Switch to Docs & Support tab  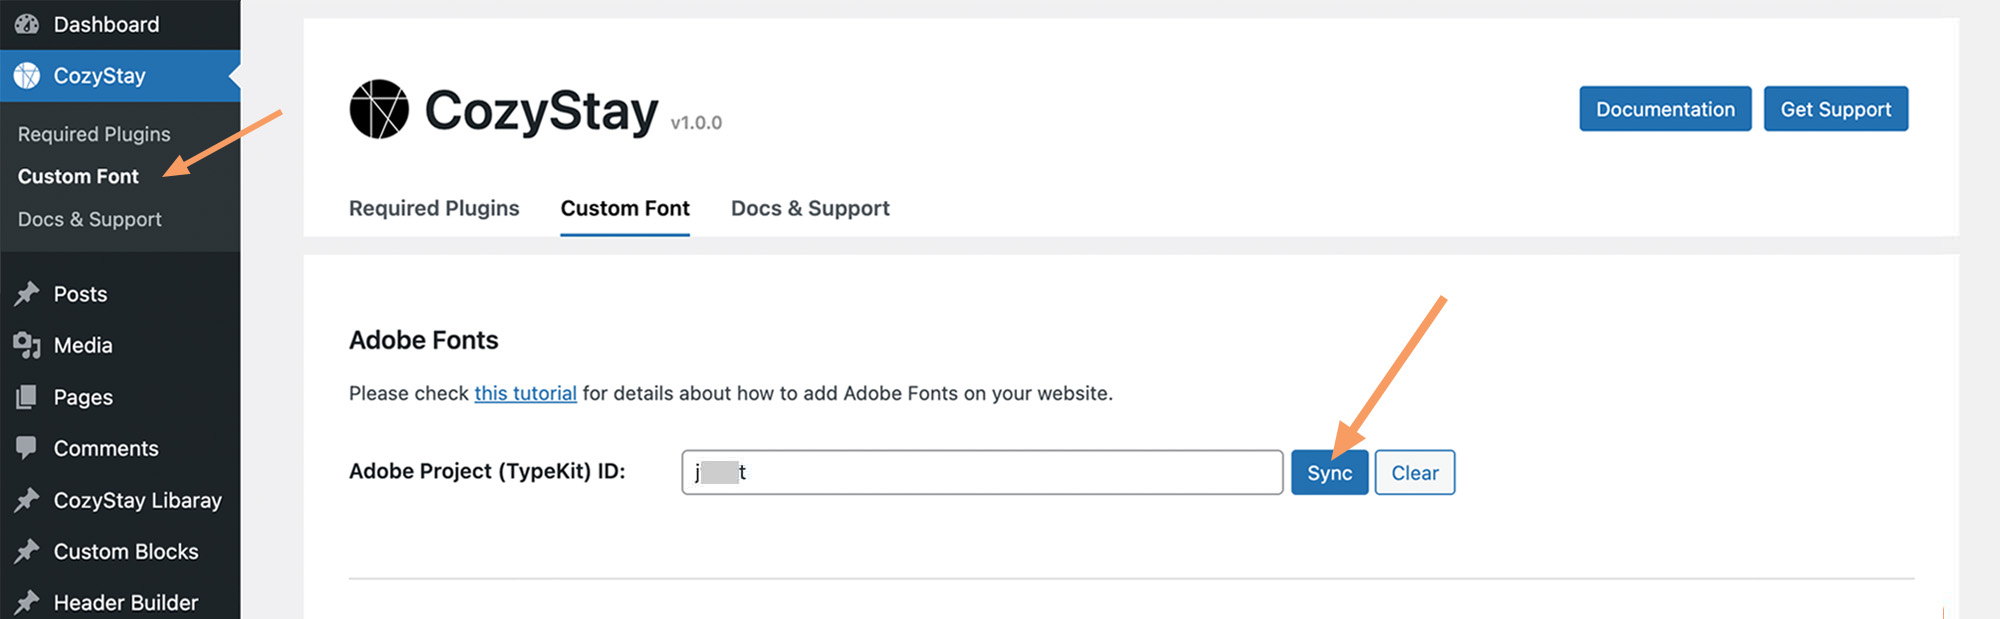(x=810, y=208)
